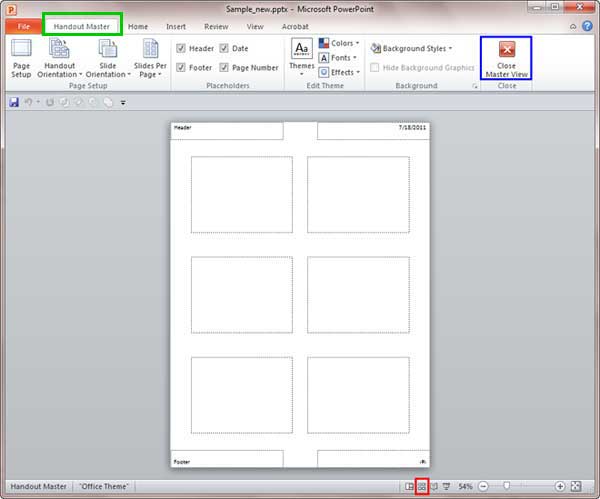Switch to the Acrobat tab
600x499 pixels.
pyautogui.click(x=295, y=26)
